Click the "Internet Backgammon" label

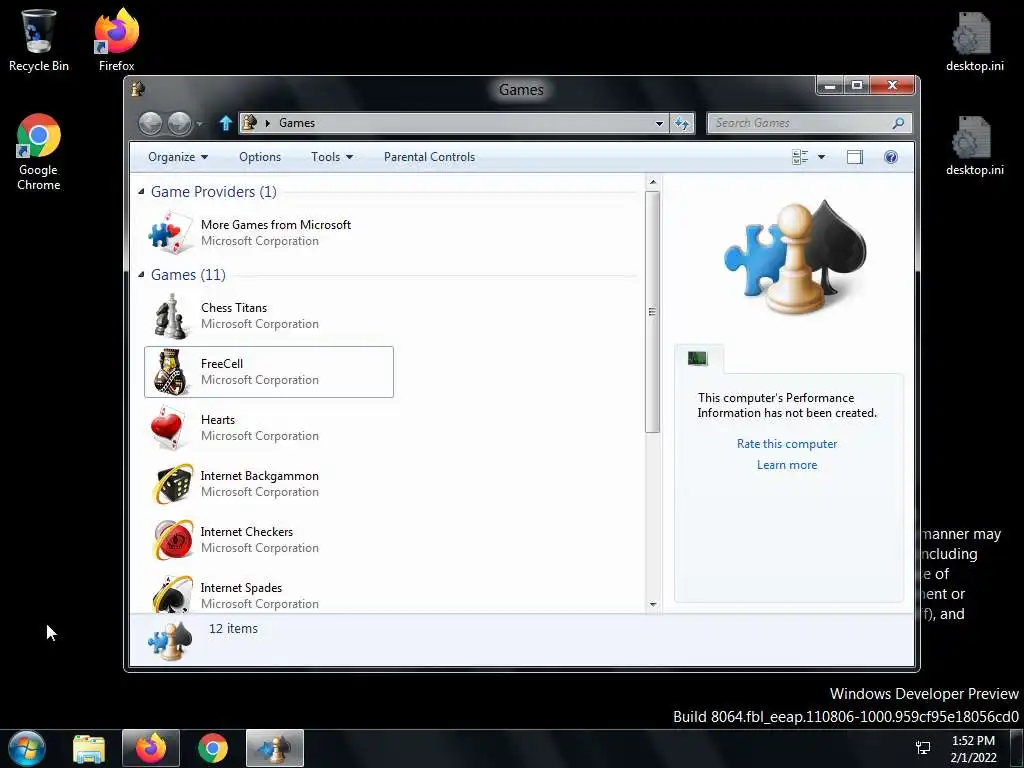click(259, 475)
